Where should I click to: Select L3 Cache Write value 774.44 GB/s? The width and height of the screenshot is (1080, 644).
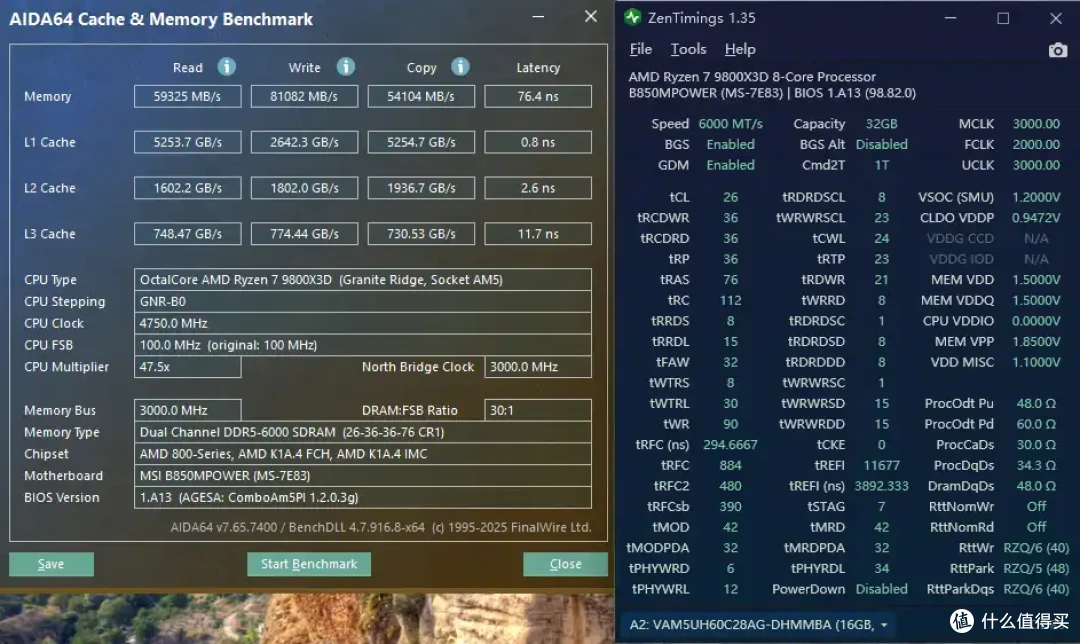[x=304, y=233]
